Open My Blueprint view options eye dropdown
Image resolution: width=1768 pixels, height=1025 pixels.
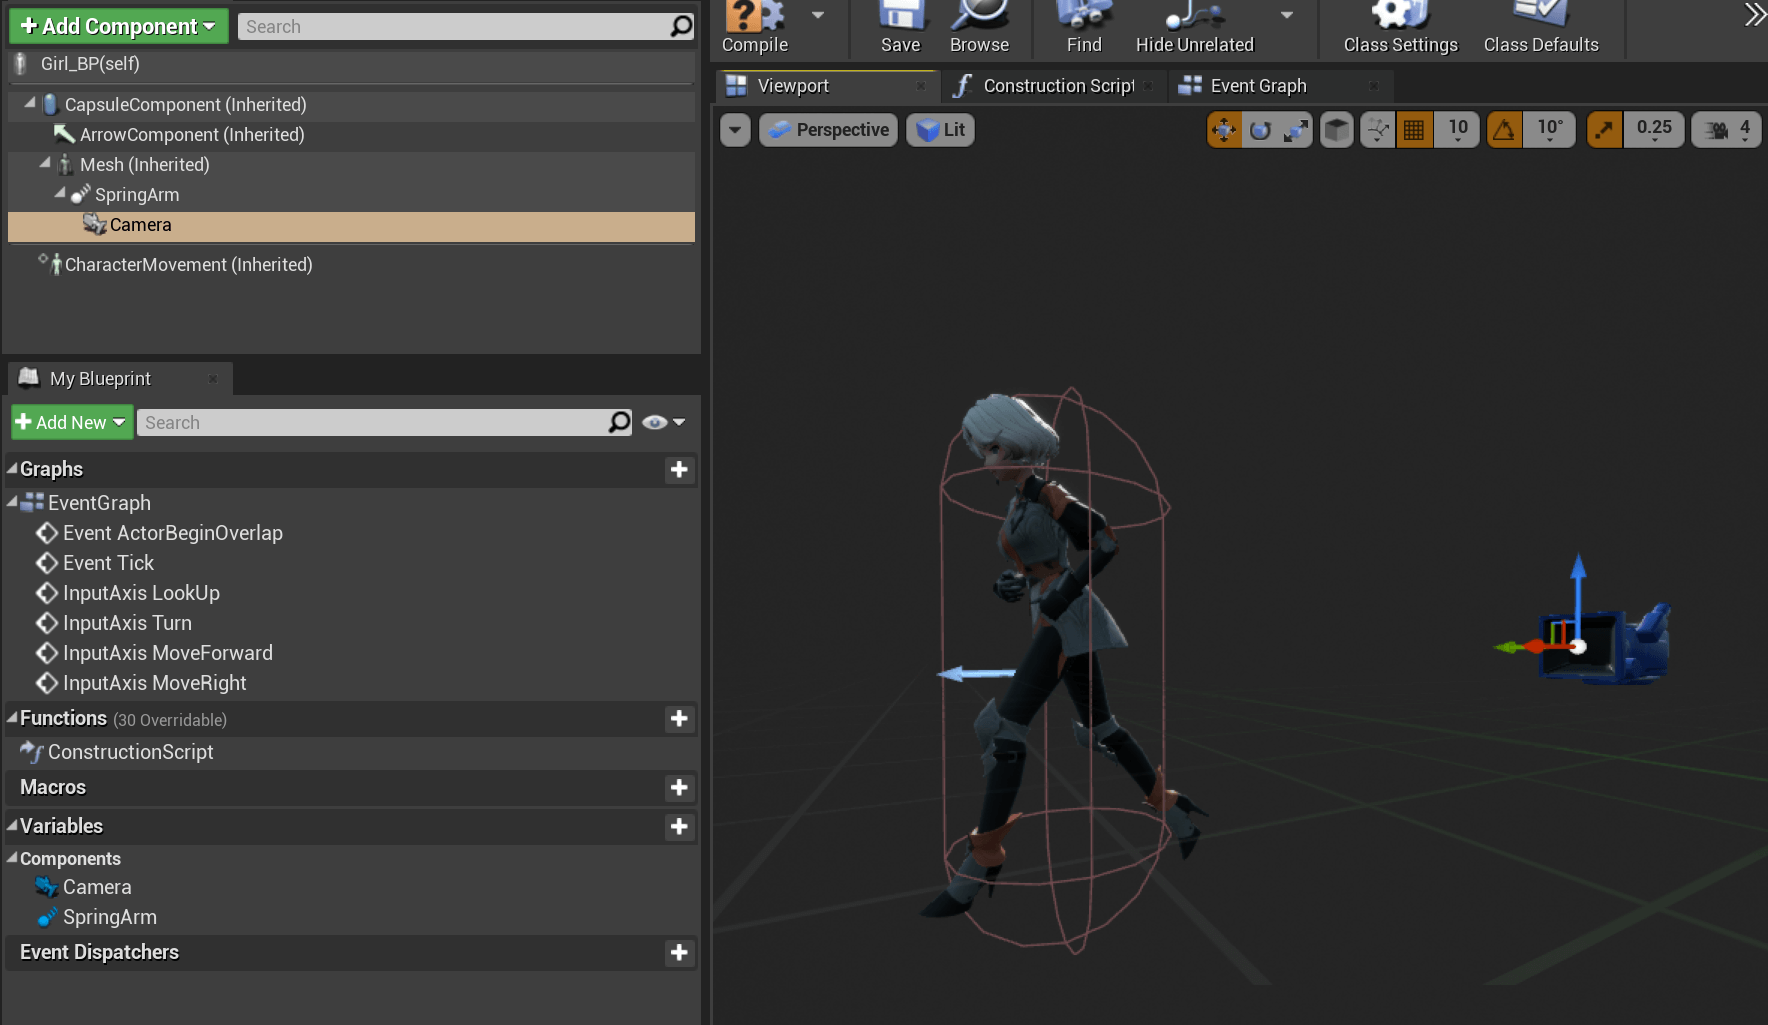pyautogui.click(x=664, y=422)
